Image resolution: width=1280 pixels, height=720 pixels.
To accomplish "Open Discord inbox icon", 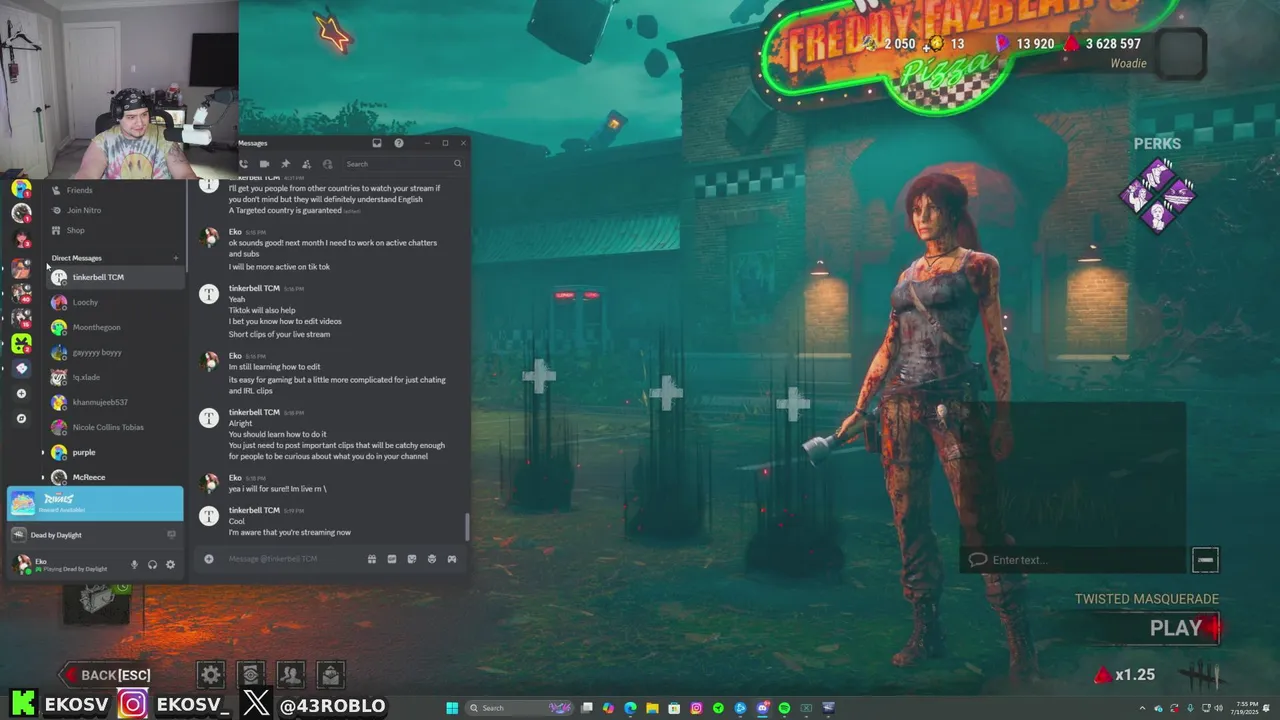I will [x=377, y=143].
